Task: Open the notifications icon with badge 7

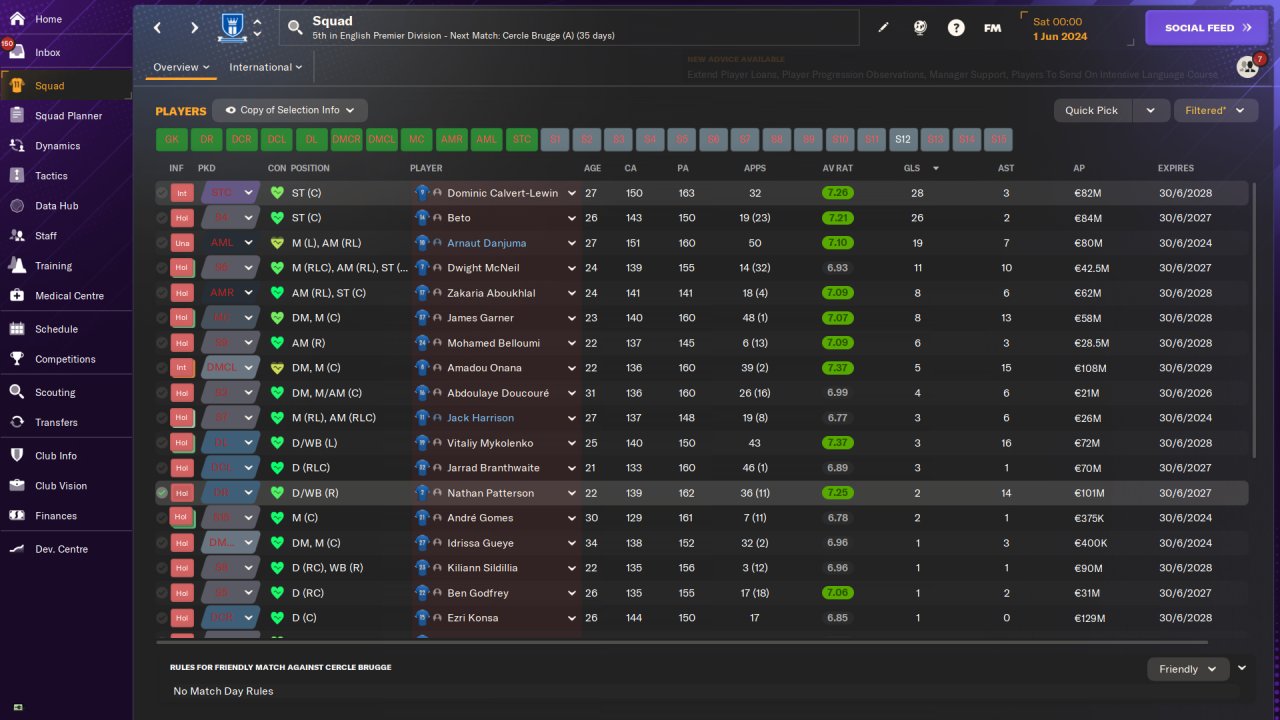Action: point(1246,67)
